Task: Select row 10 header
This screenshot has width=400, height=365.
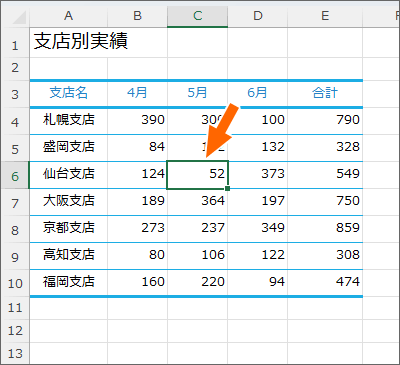Action: click(x=15, y=283)
